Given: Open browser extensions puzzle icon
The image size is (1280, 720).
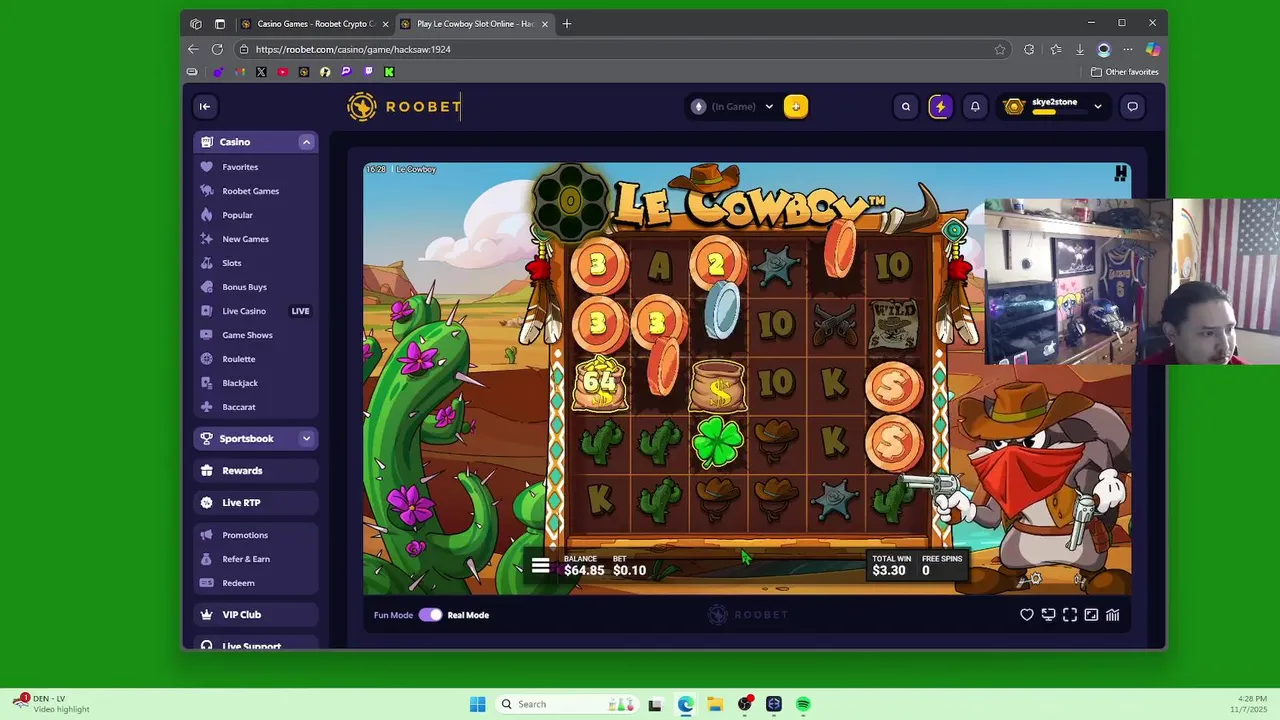Looking at the screenshot, I should click(x=1029, y=49).
